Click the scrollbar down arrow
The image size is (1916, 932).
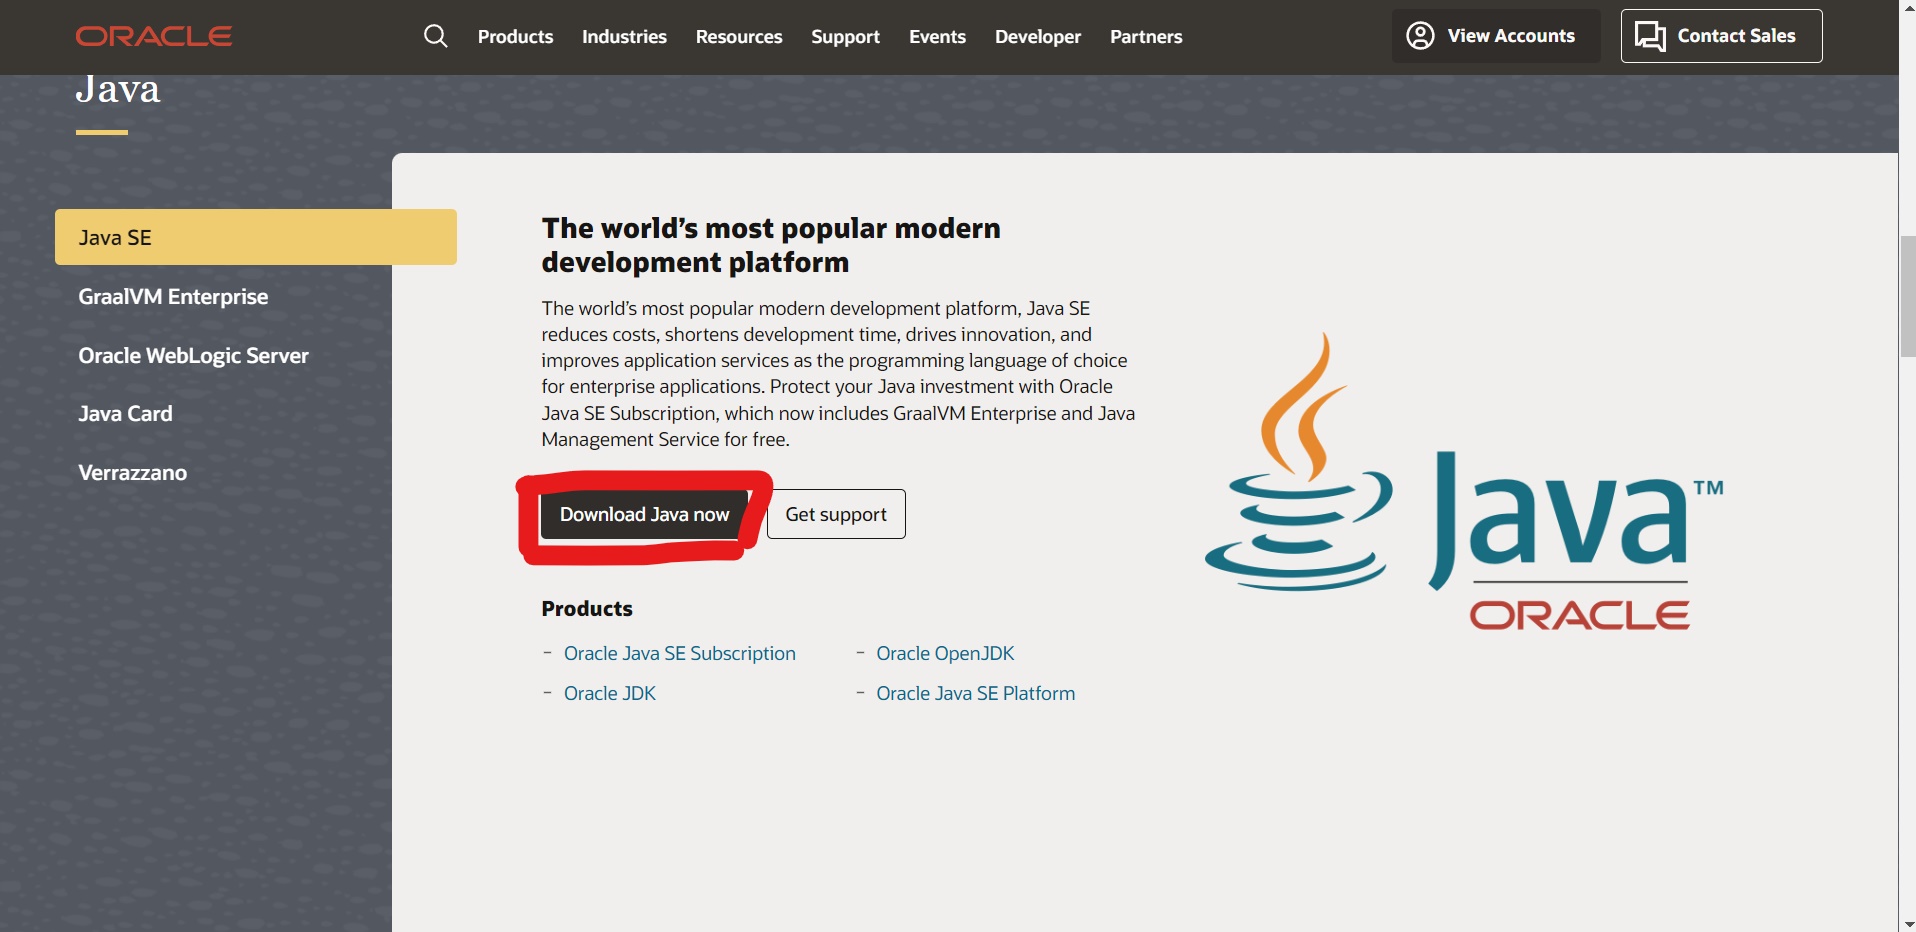point(1907,923)
